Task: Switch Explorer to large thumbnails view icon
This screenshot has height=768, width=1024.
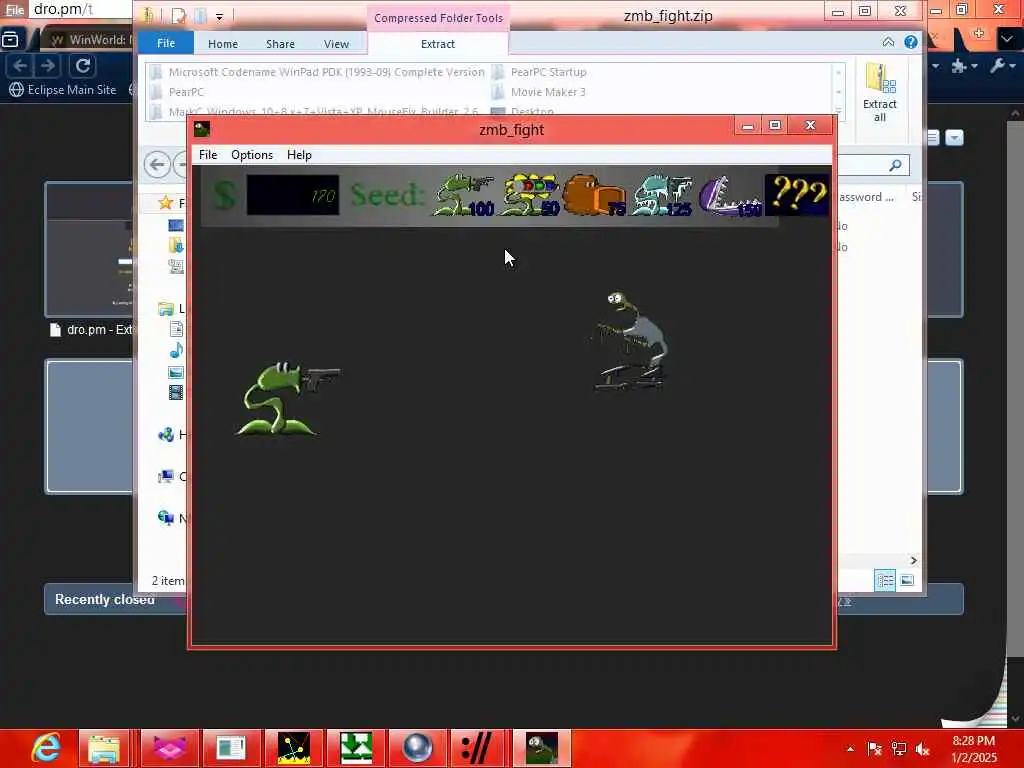Action: click(906, 580)
